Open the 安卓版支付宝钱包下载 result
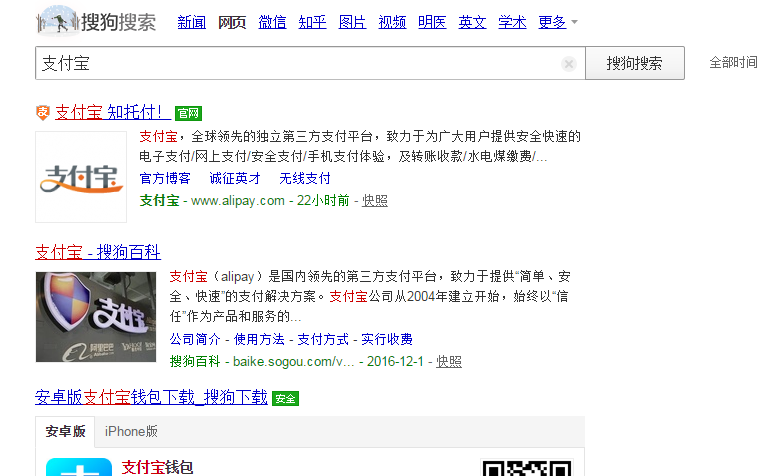 pos(151,397)
